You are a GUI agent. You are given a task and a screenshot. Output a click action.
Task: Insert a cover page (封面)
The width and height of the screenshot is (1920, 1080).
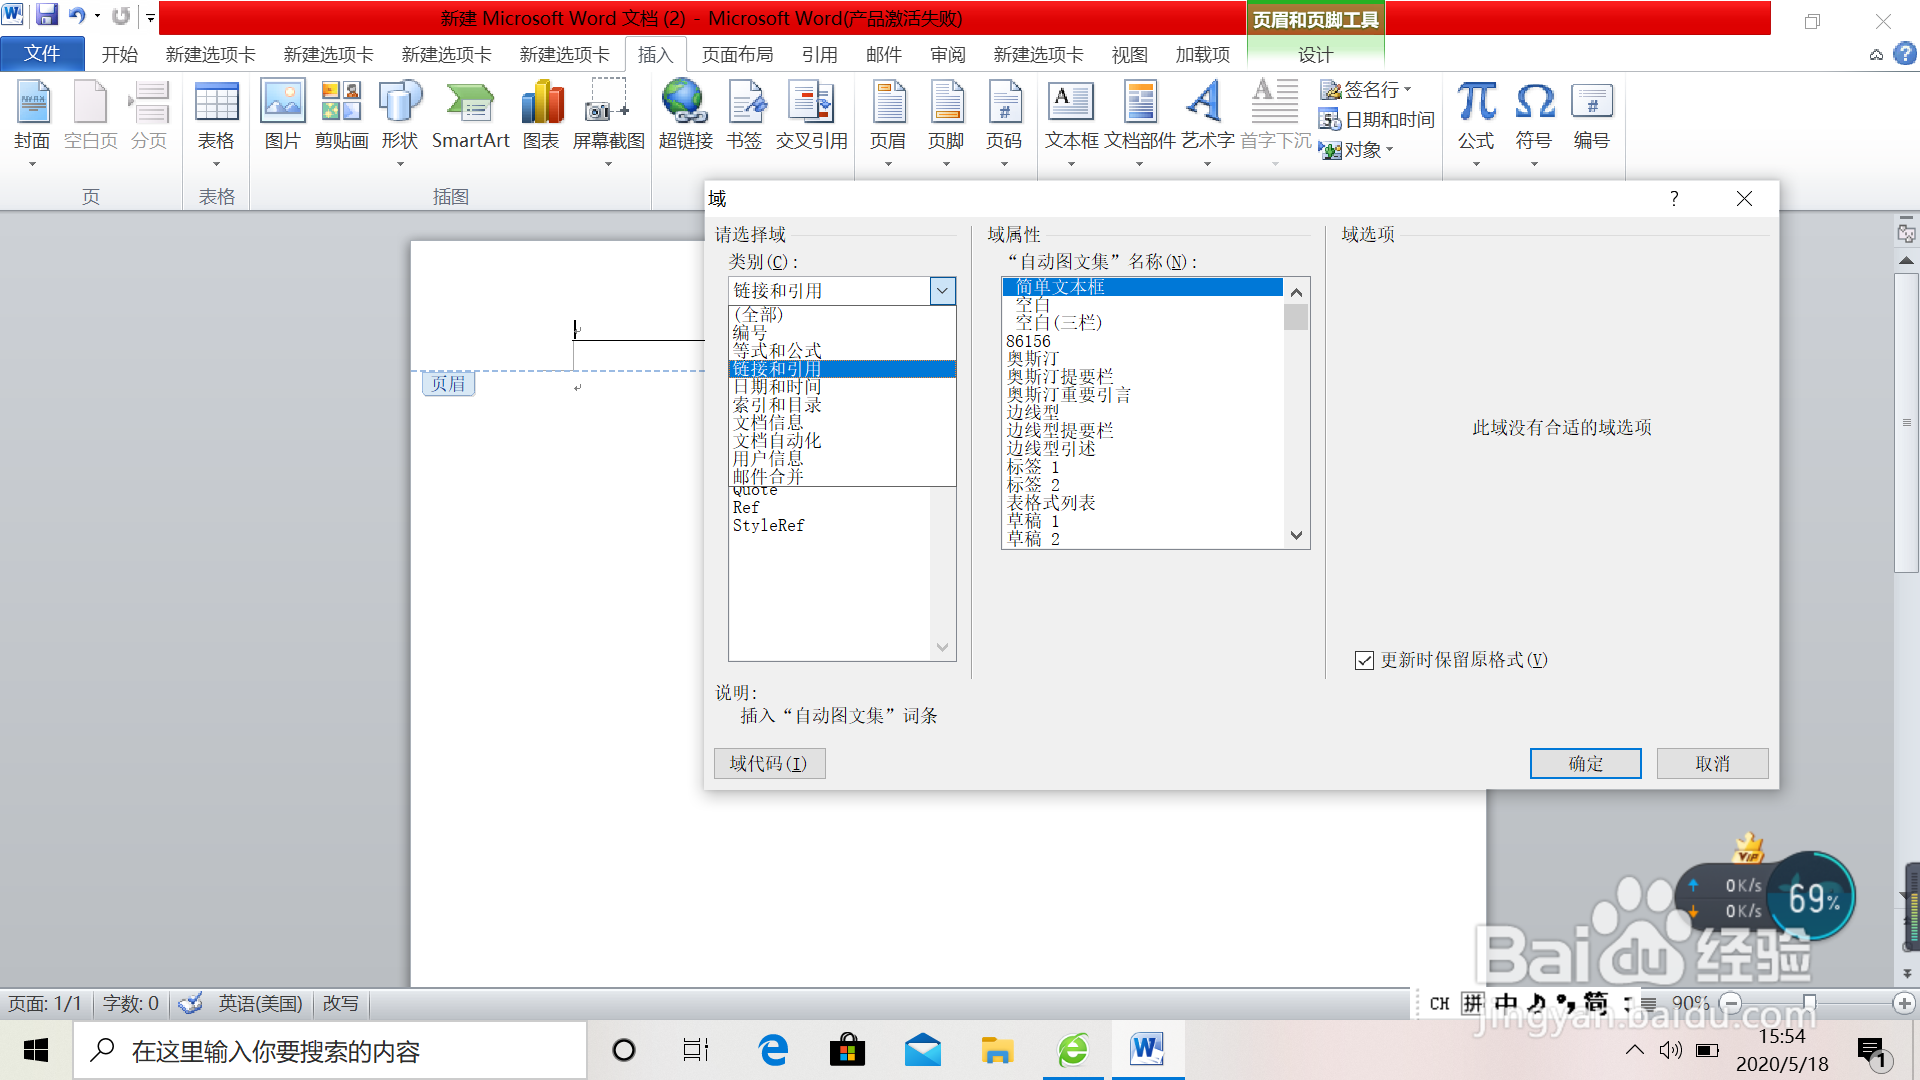point(32,122)
